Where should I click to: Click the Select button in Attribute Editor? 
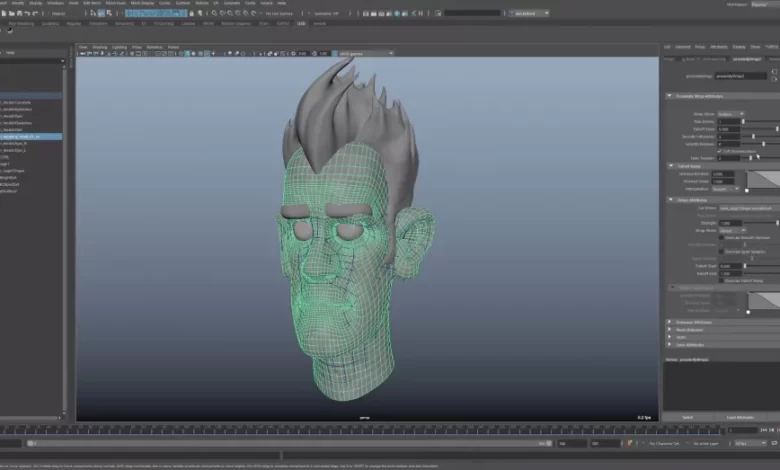(x=688, y=416)
